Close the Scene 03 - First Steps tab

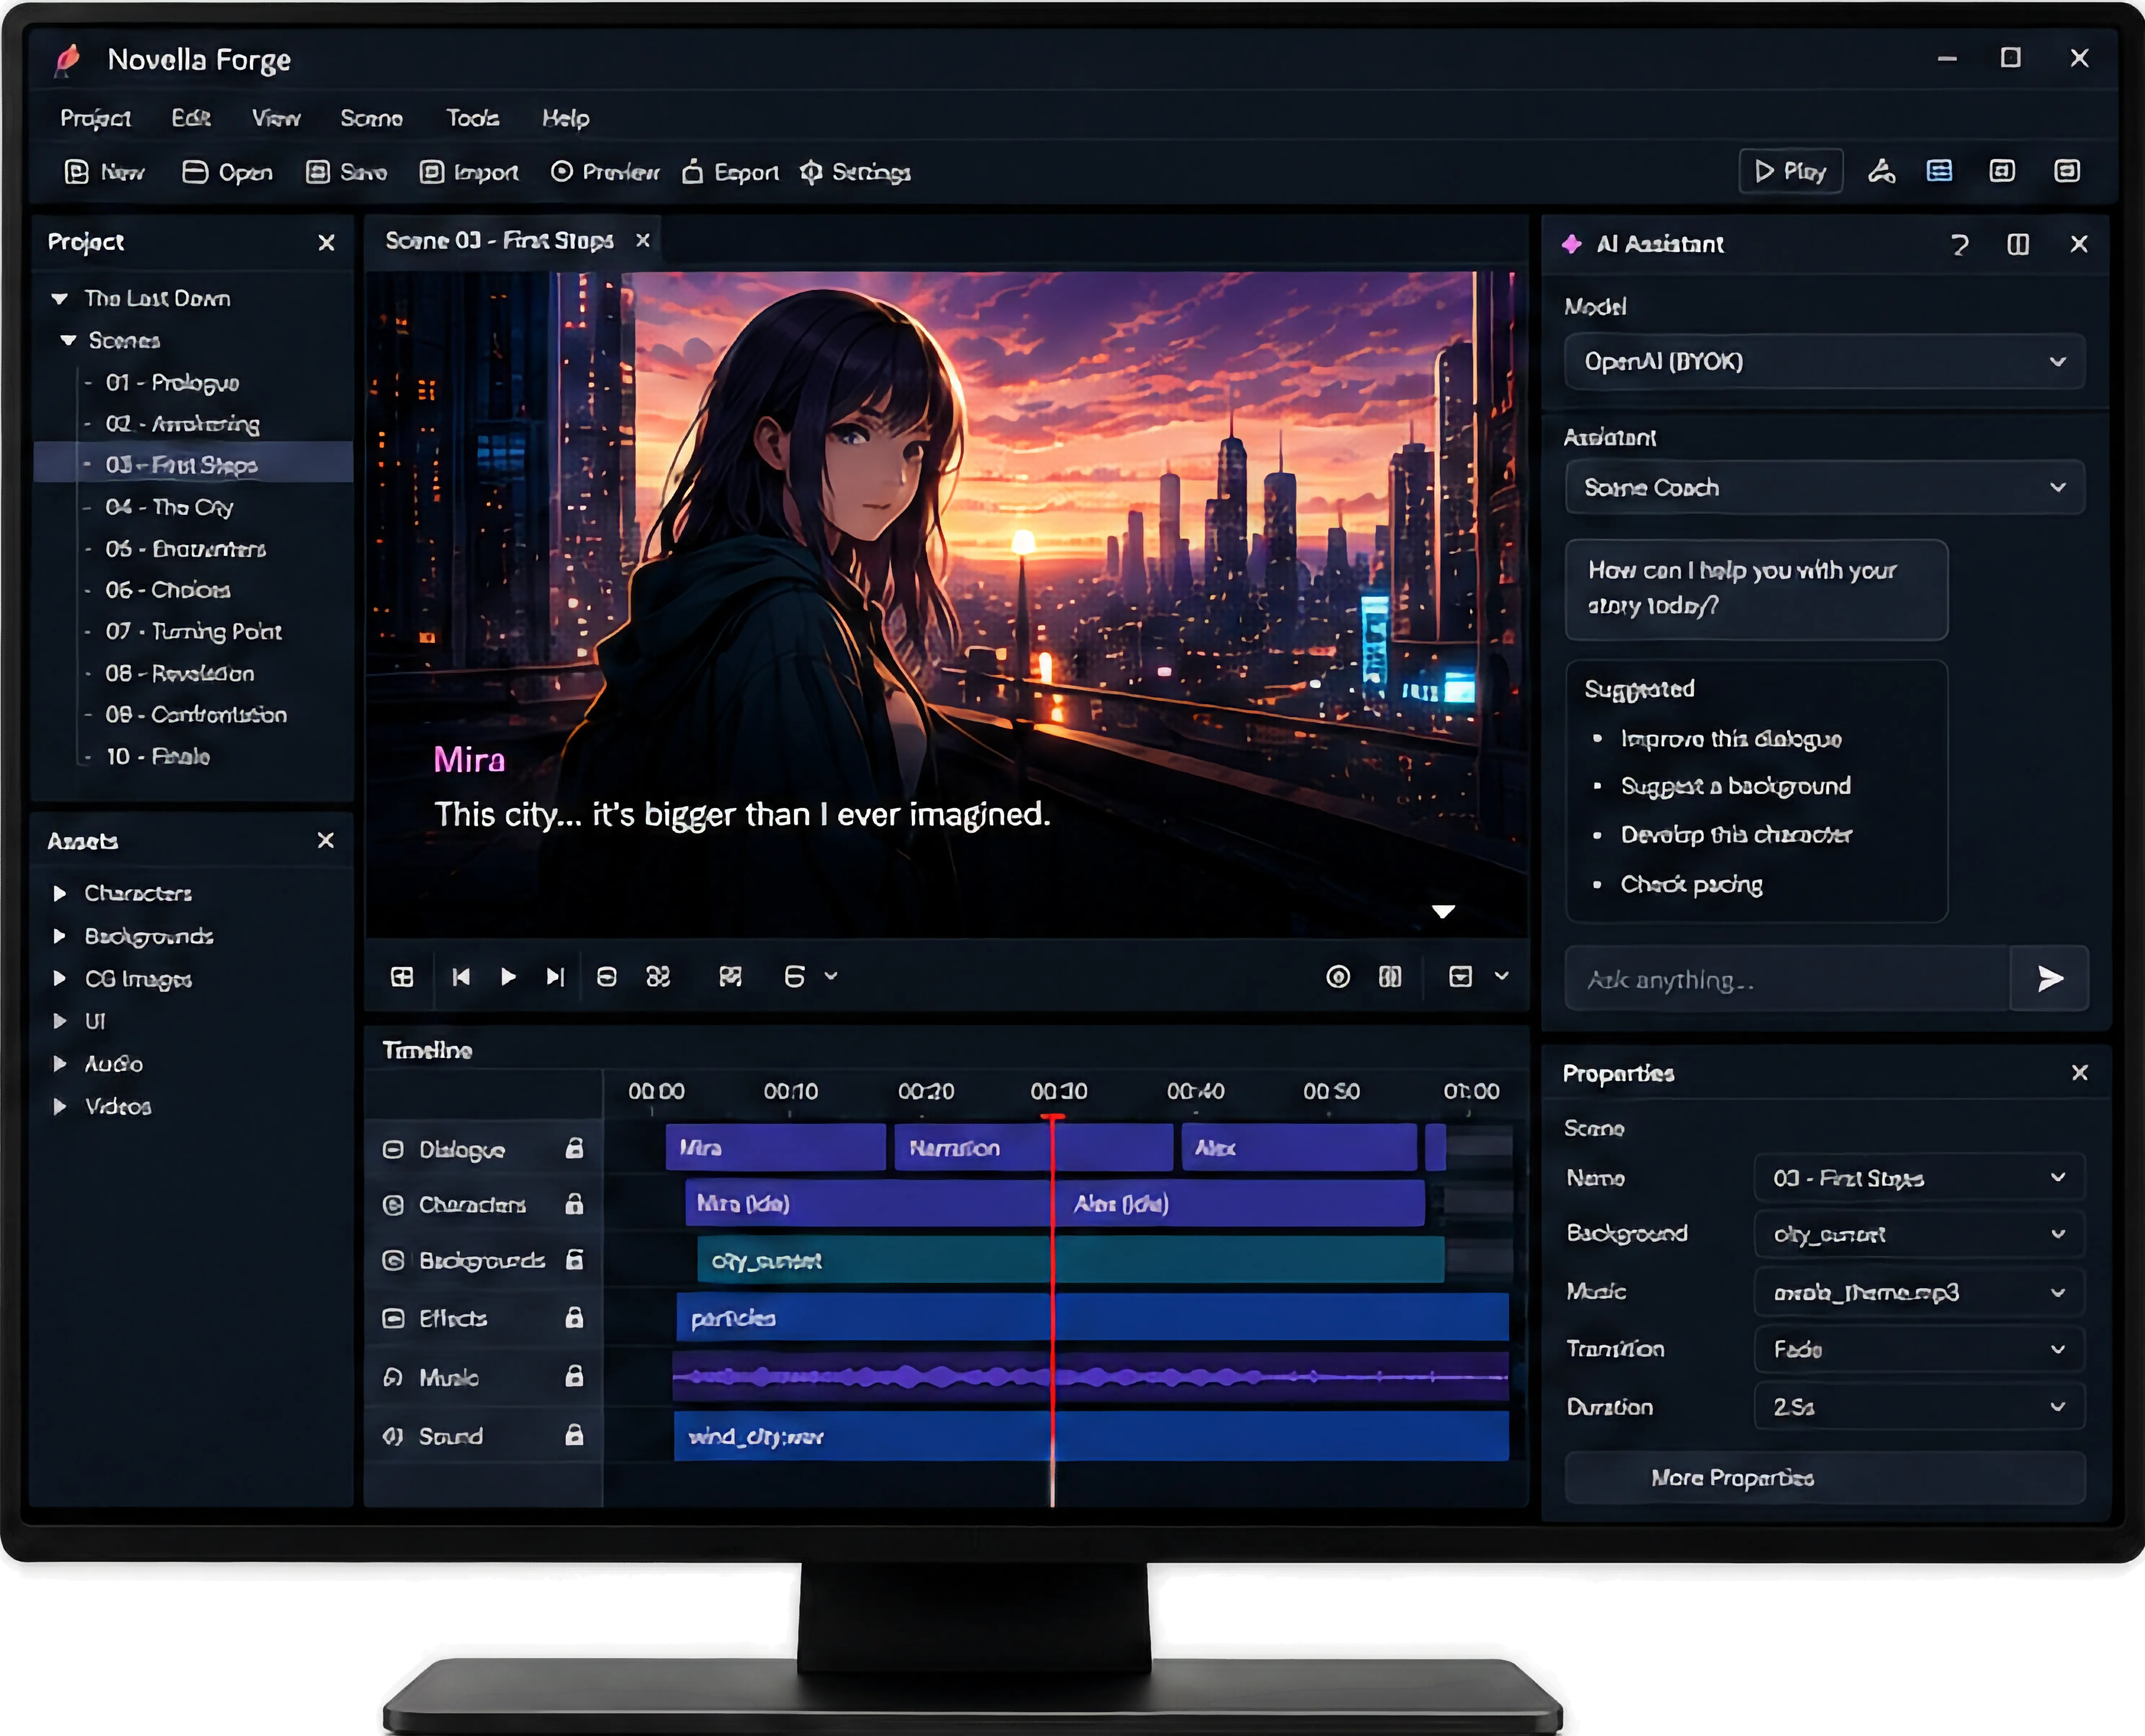(643, 241)
